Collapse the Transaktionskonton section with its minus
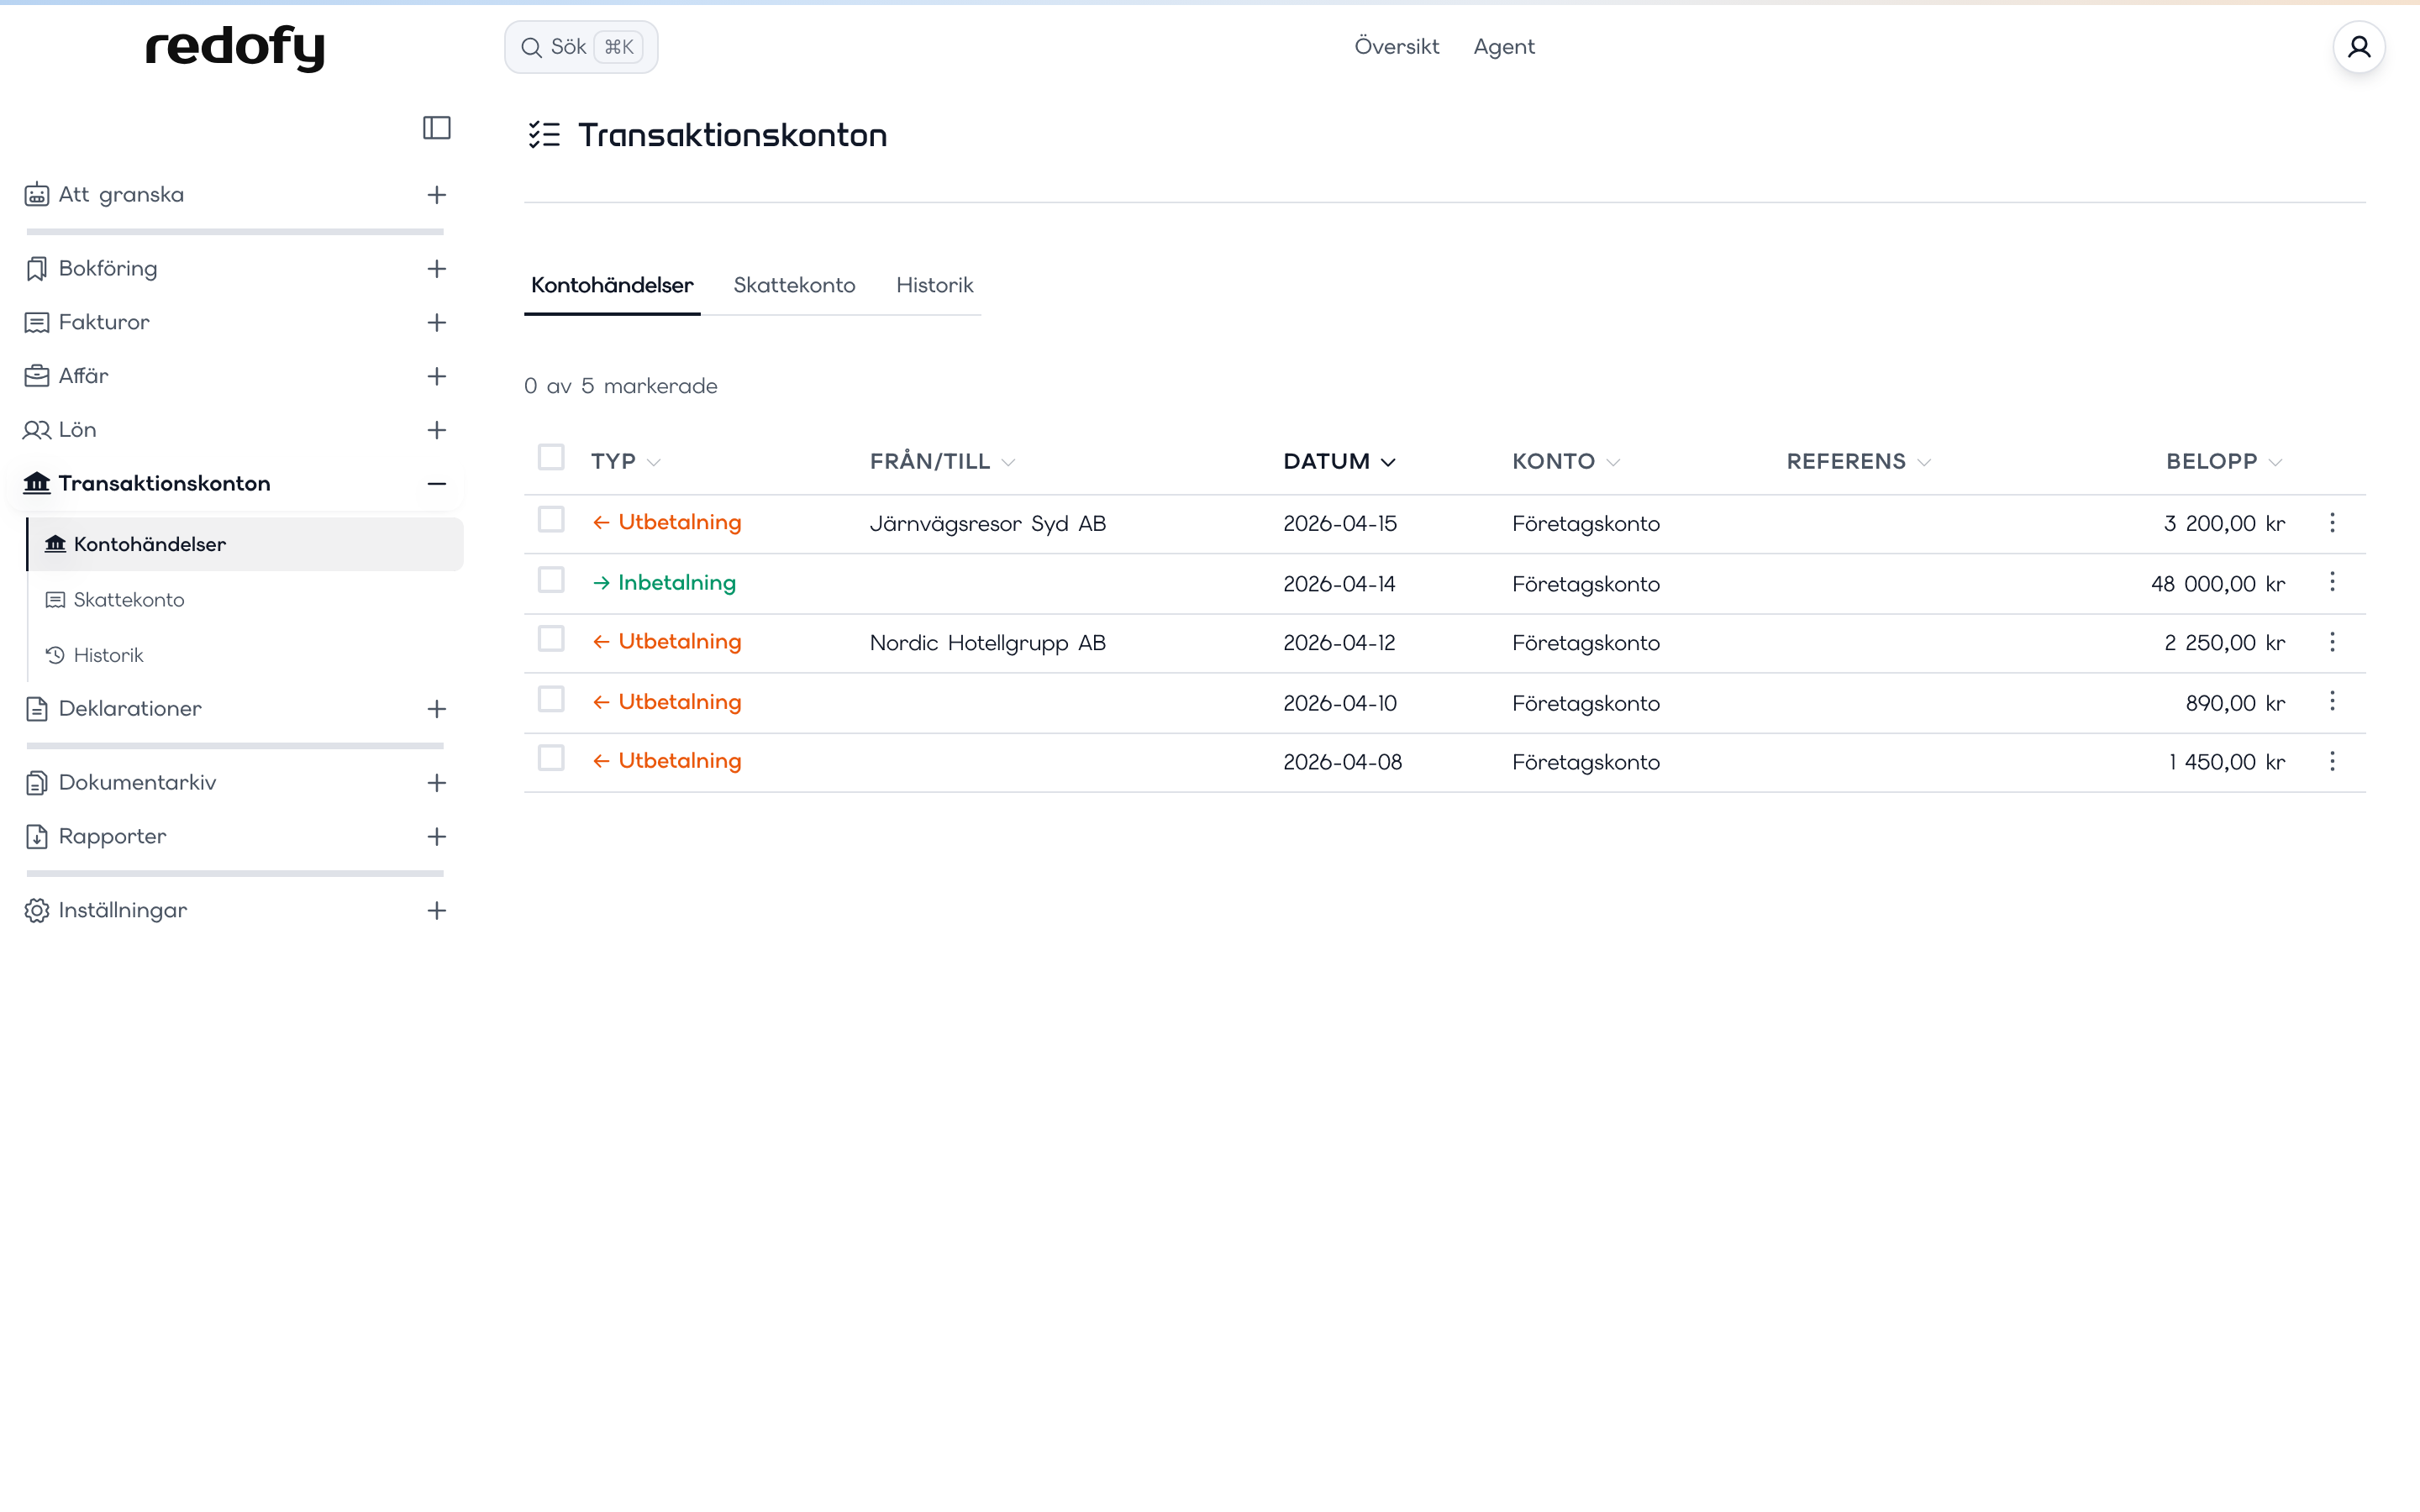The image size is (2420, 1512). pyautogui.click(x=437, y=484)
